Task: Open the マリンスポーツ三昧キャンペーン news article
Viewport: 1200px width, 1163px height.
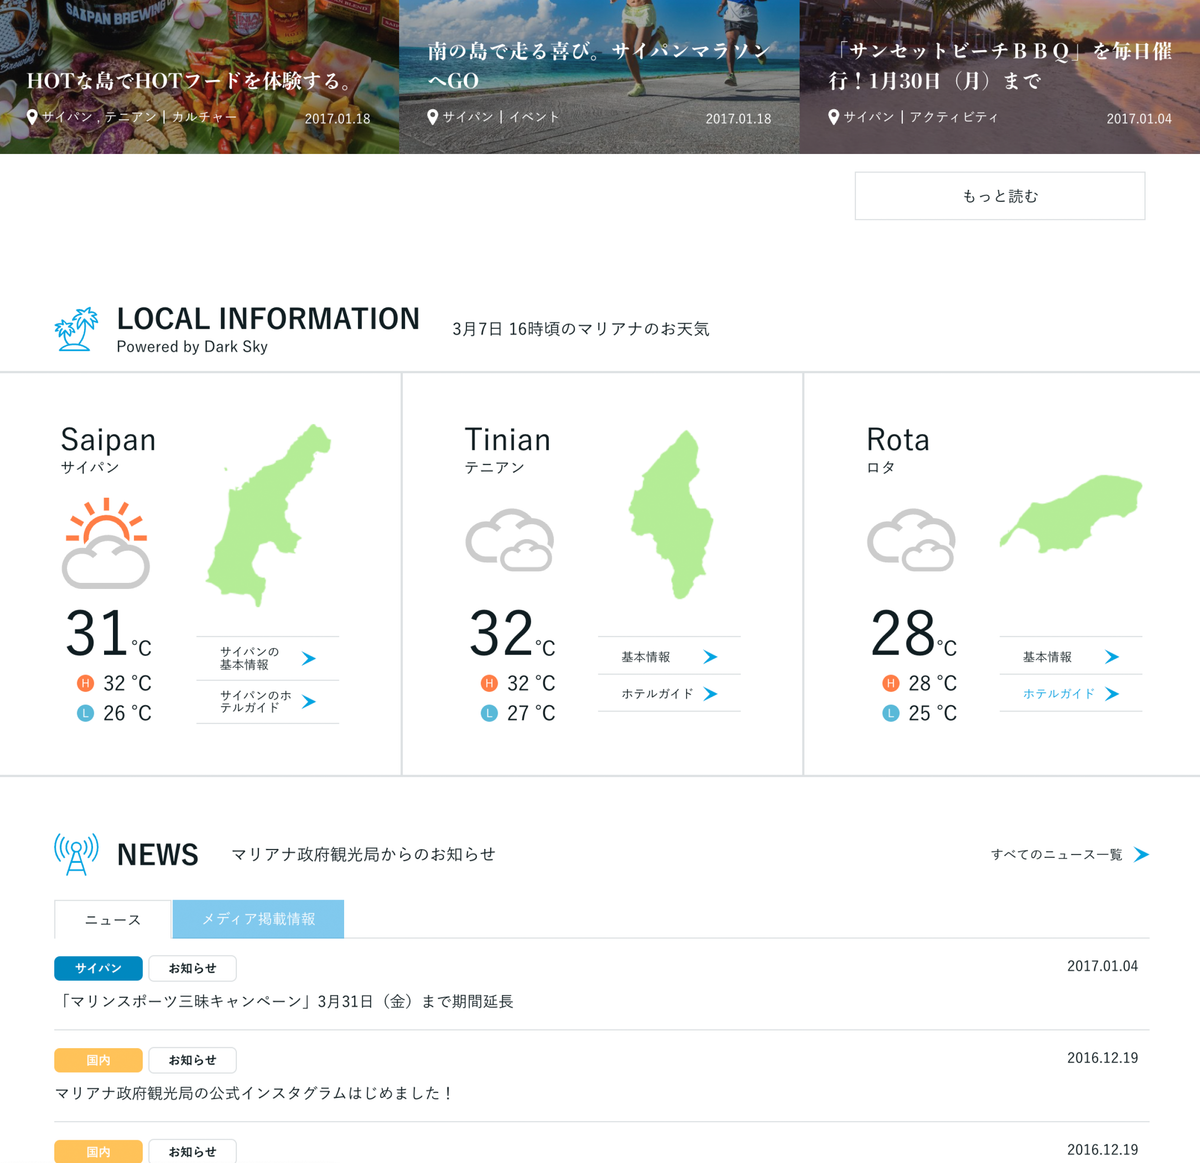Action: pyautogui.click(x=284, y=1001)
